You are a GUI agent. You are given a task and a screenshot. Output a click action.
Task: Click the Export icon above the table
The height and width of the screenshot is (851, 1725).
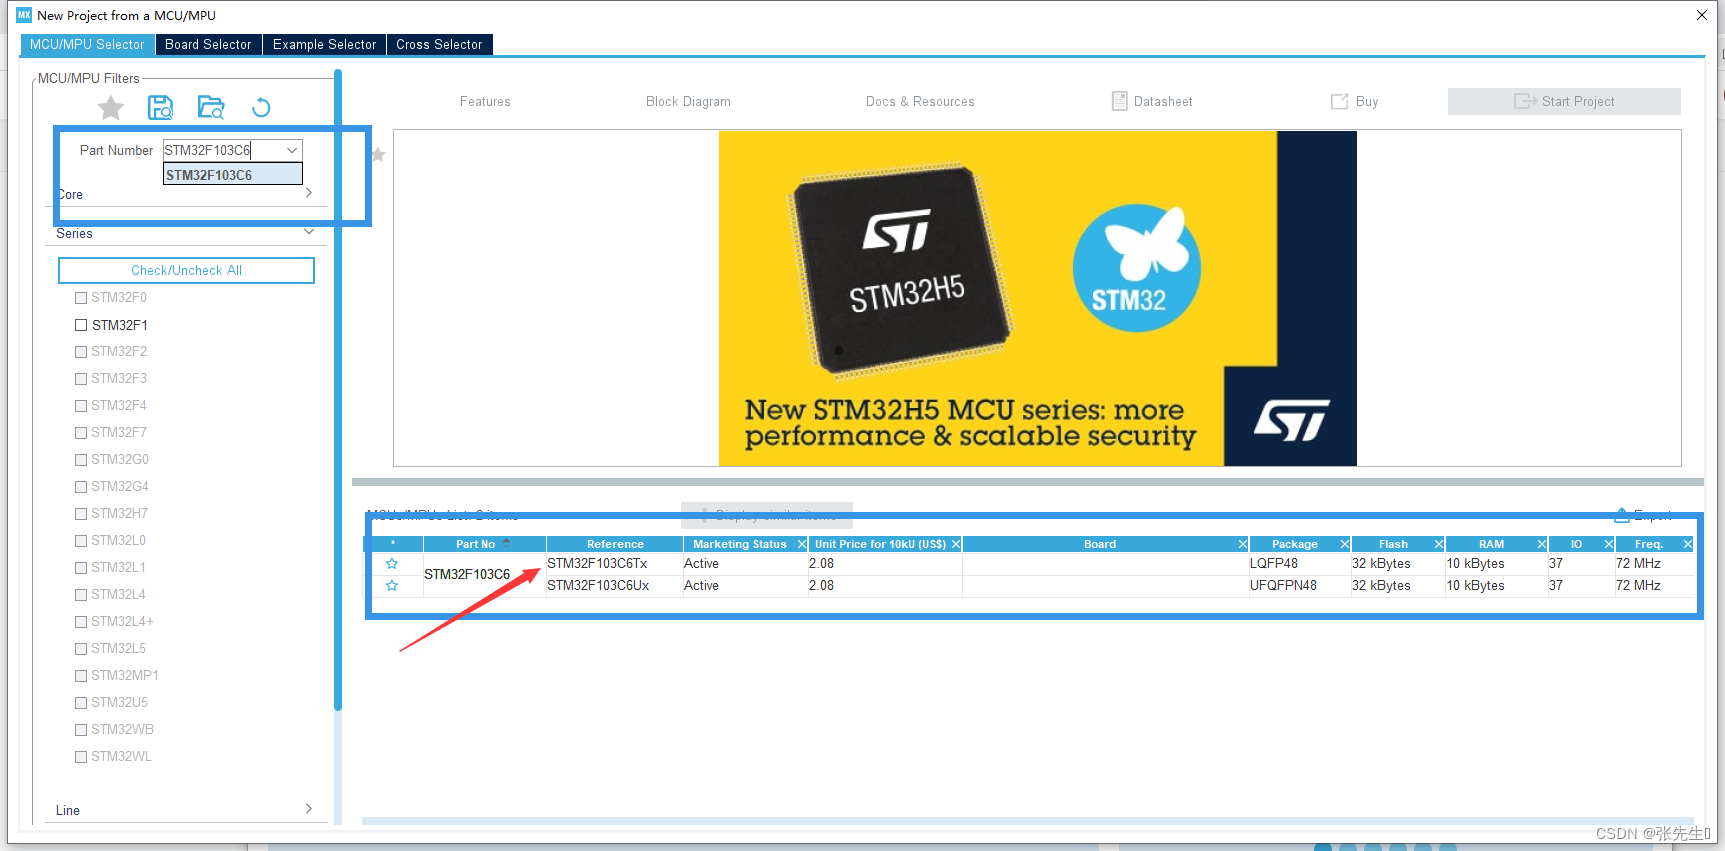pos(1622,515)
